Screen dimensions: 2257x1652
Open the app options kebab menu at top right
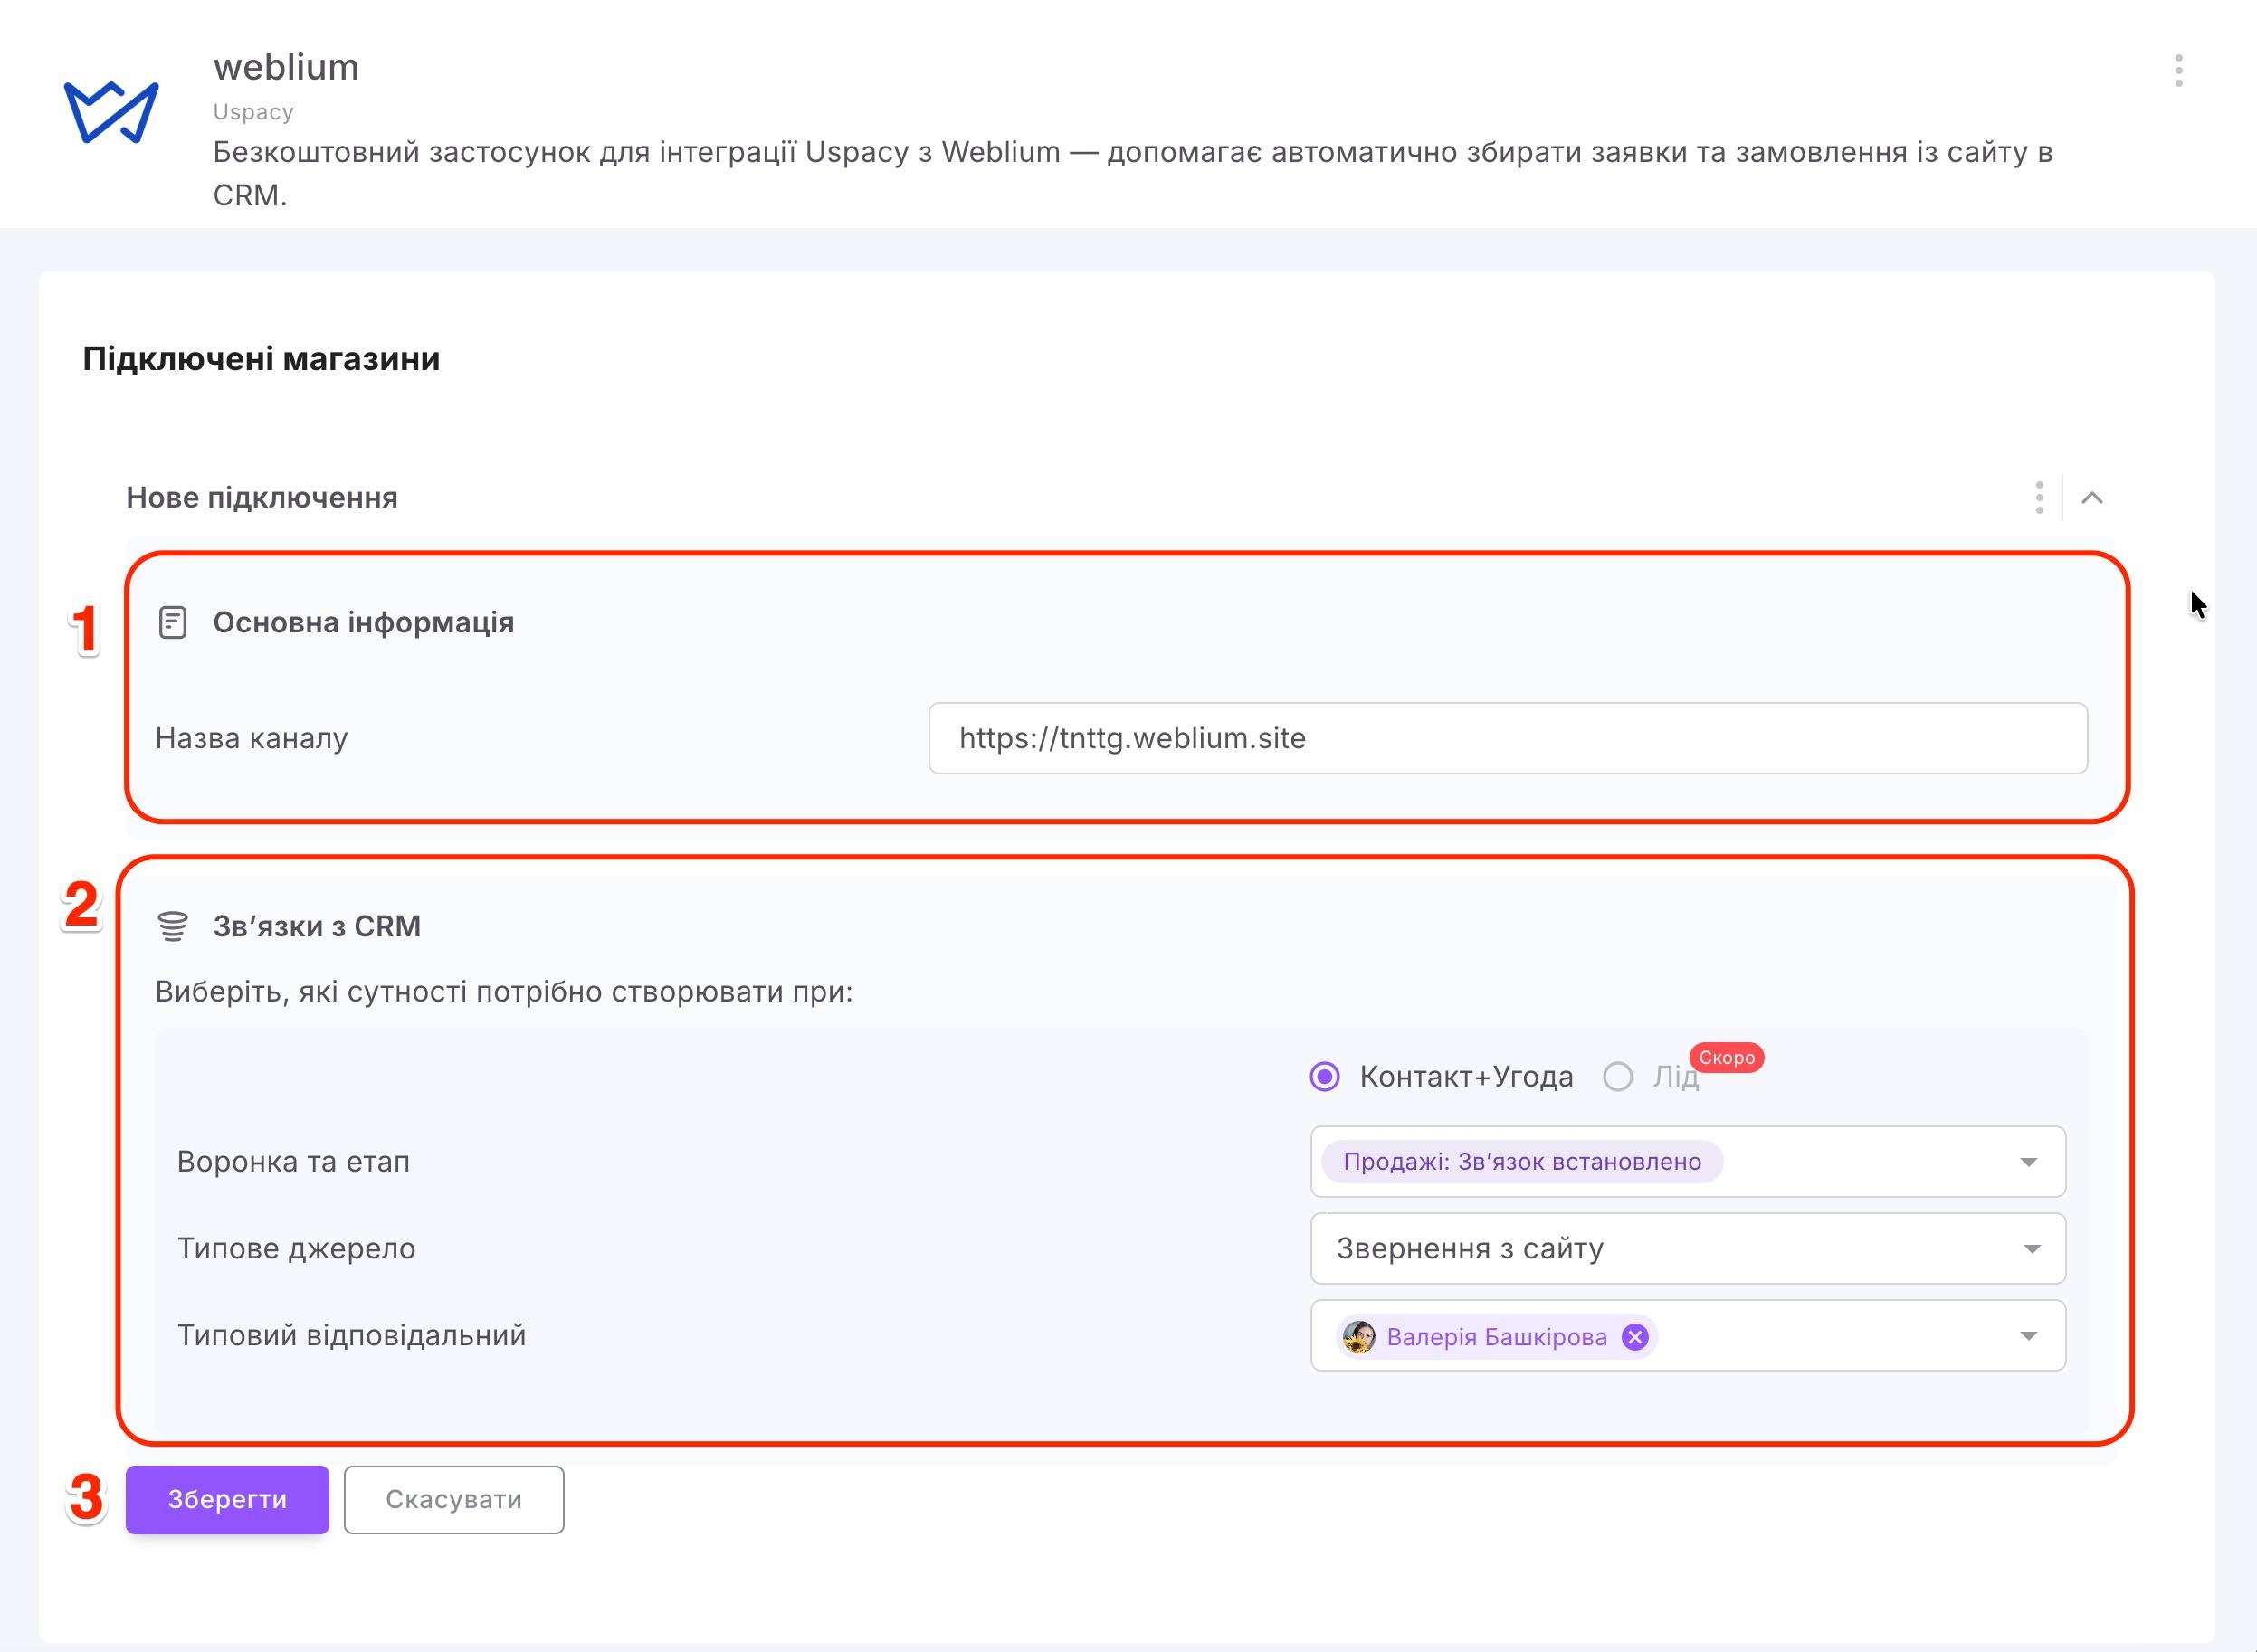pyautogui.click(x=2178, y=71)
